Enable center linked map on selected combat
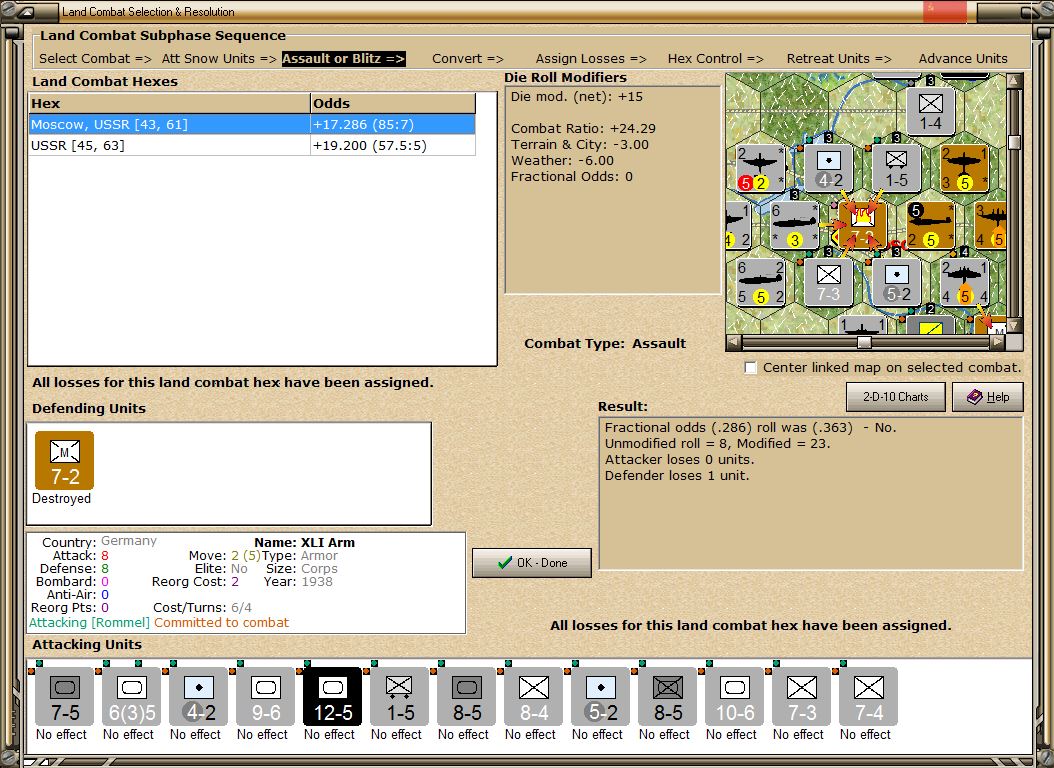Screen dimensions: 1054x768 tap(750, 367)
